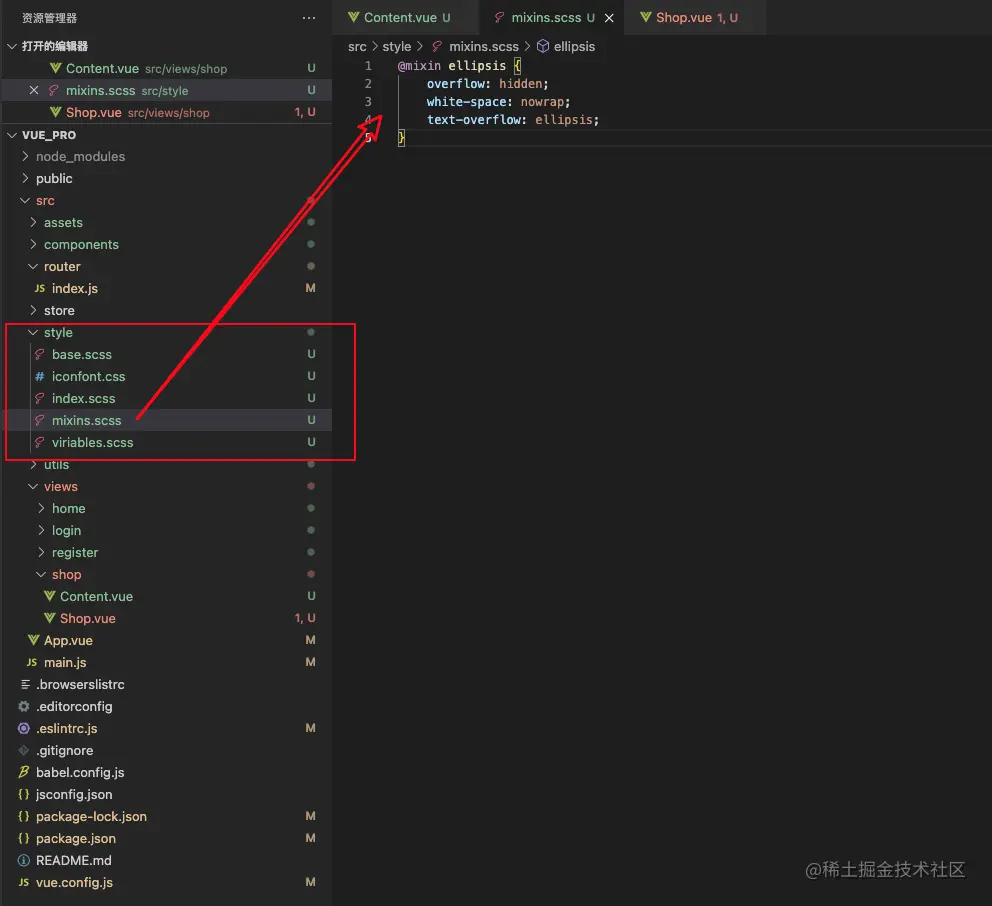
Task: Click the JS icon of main.js
Action: (x=32, y=662)
